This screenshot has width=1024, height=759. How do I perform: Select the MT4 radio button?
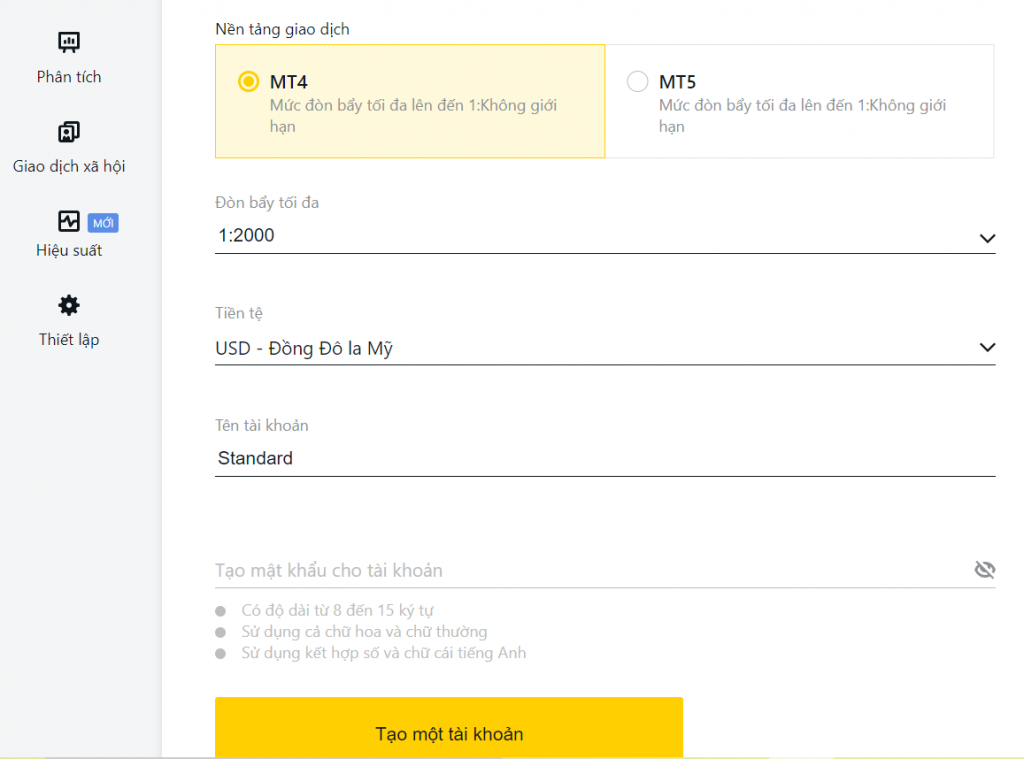pyautogui.click(x=248, y=82)
